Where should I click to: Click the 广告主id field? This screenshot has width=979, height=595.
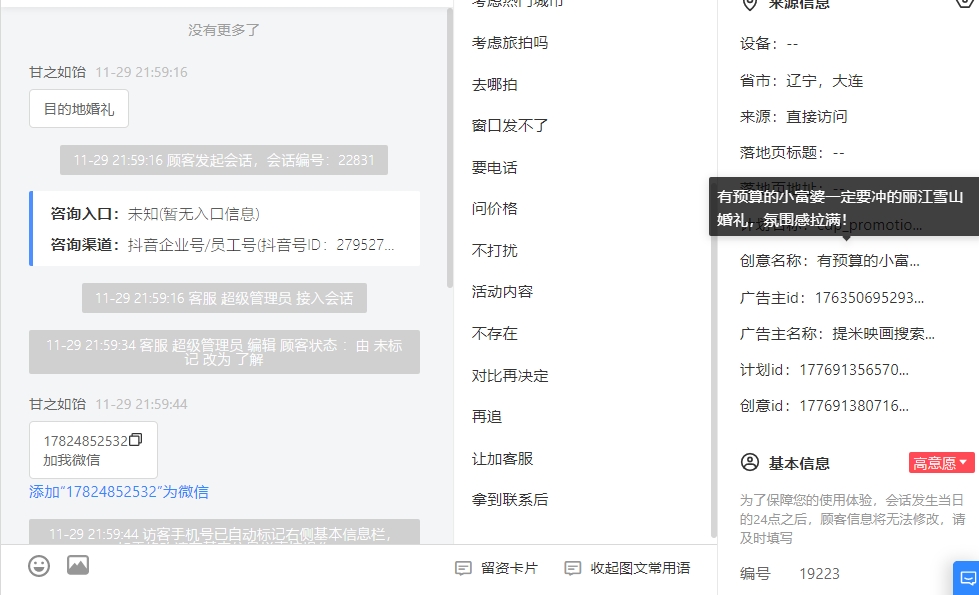point(832,297)
